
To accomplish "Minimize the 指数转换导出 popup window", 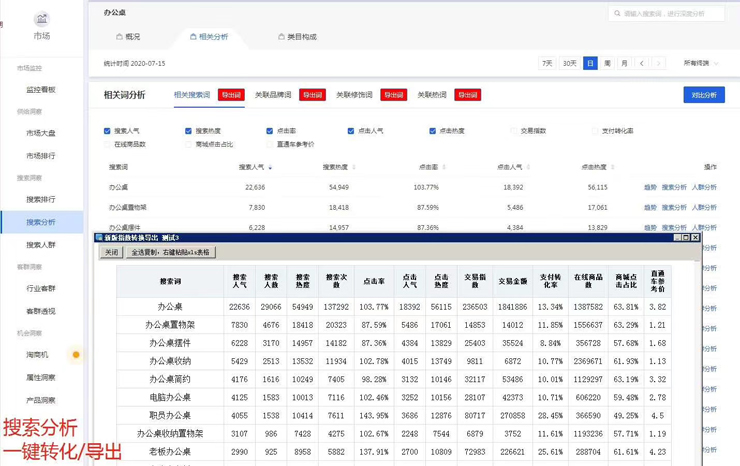I will pyautogui.click(x=677, y=237).
